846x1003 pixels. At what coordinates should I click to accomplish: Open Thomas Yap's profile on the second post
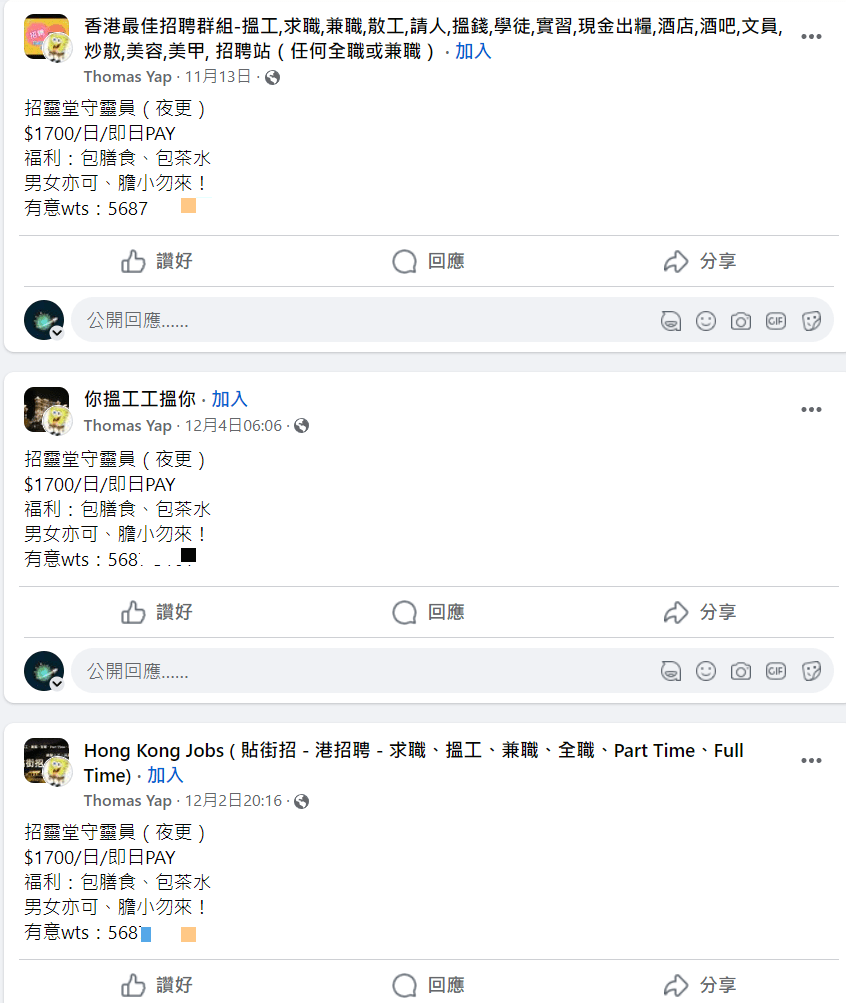pyautogui.click(x=127, y=426)
